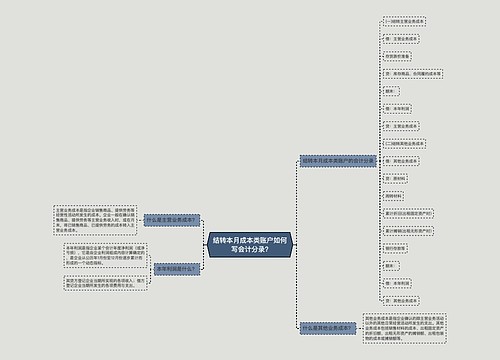The width and height of the screenshot is (500, 360).
Task: Click the 本年利润 definition paragraph box
Action: [x=105, y=255]
